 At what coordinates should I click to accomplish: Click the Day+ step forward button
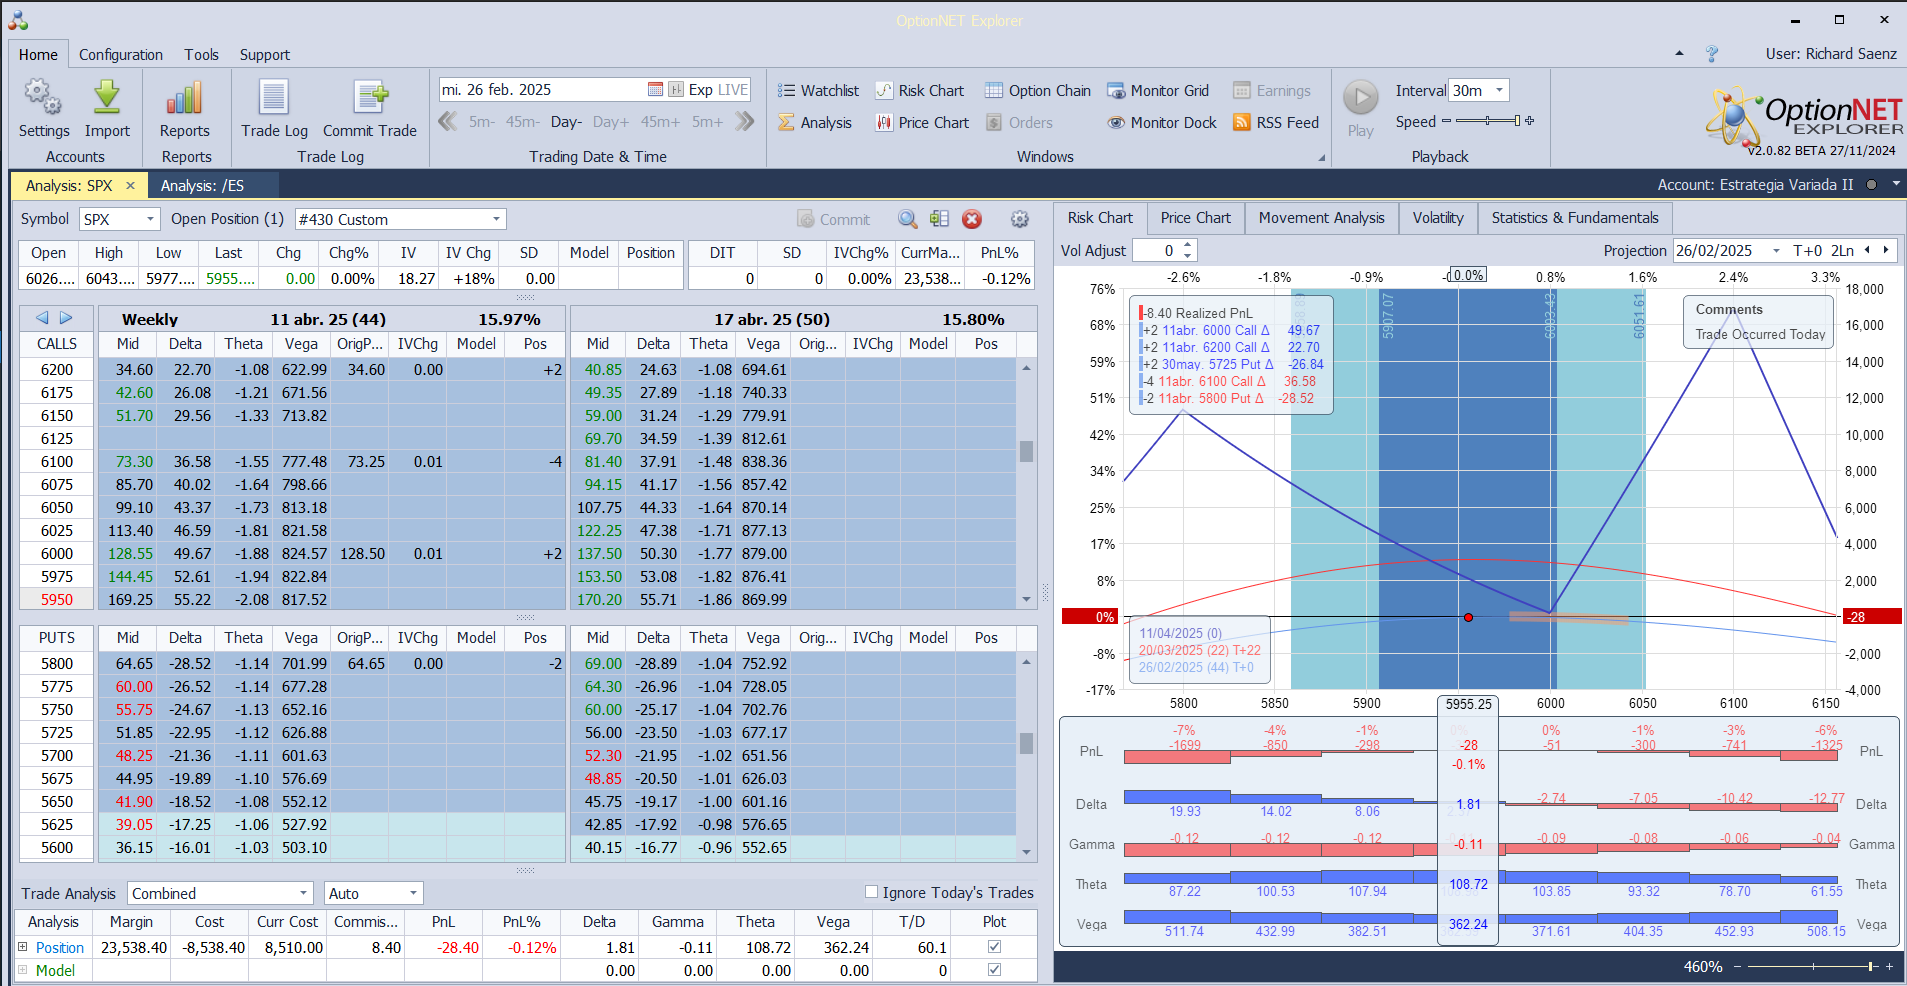pos(610,122)
